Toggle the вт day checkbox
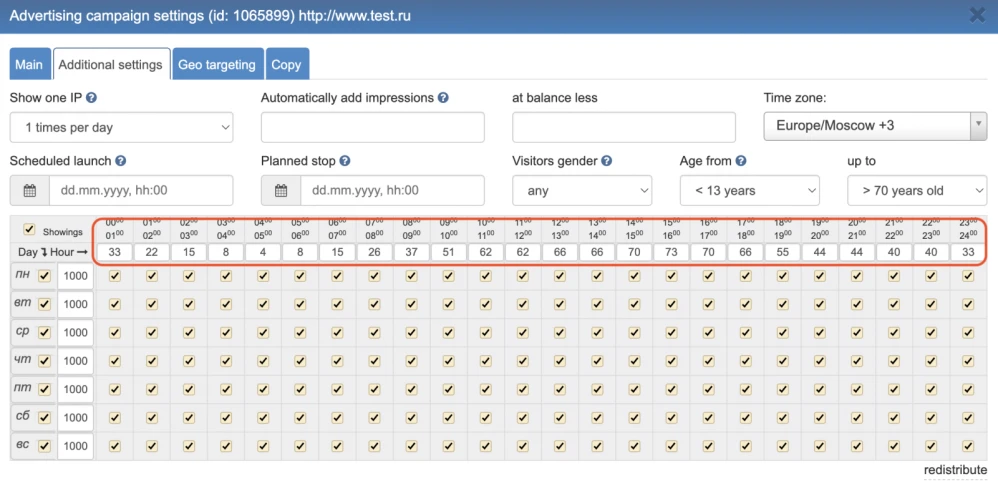Viewport: 998px width, 481px height. point(44,304)
